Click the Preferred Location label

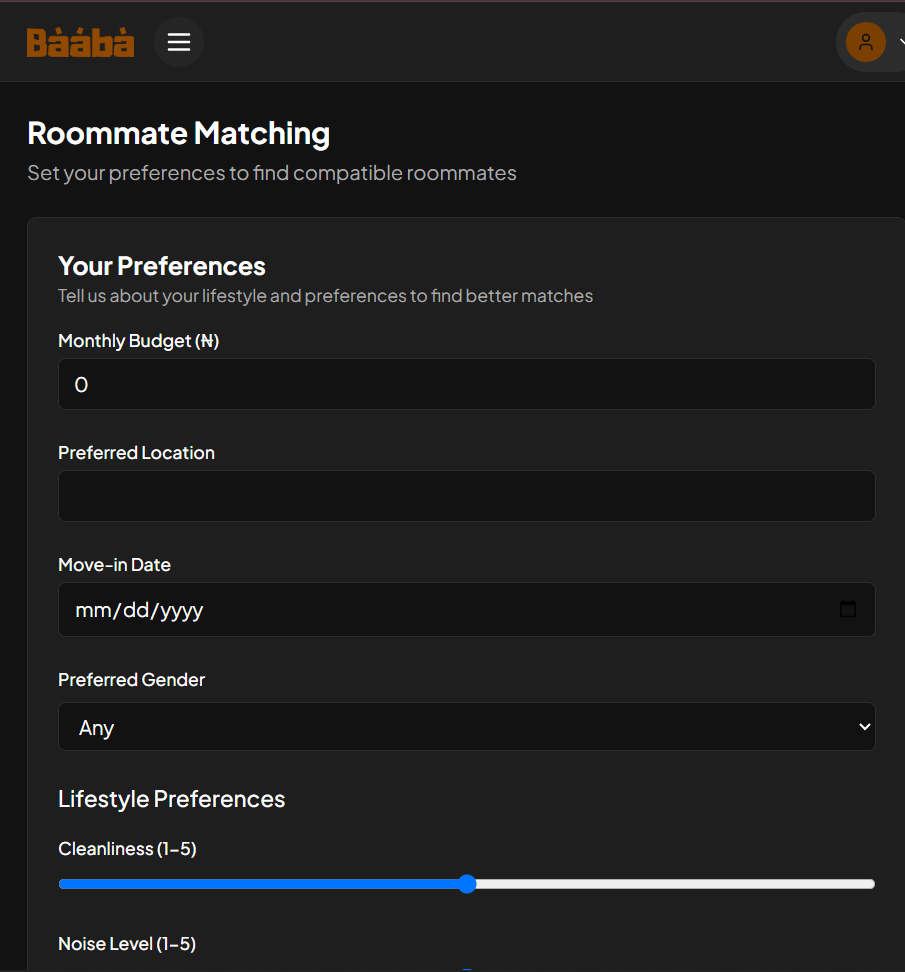[x=136, y=453]
